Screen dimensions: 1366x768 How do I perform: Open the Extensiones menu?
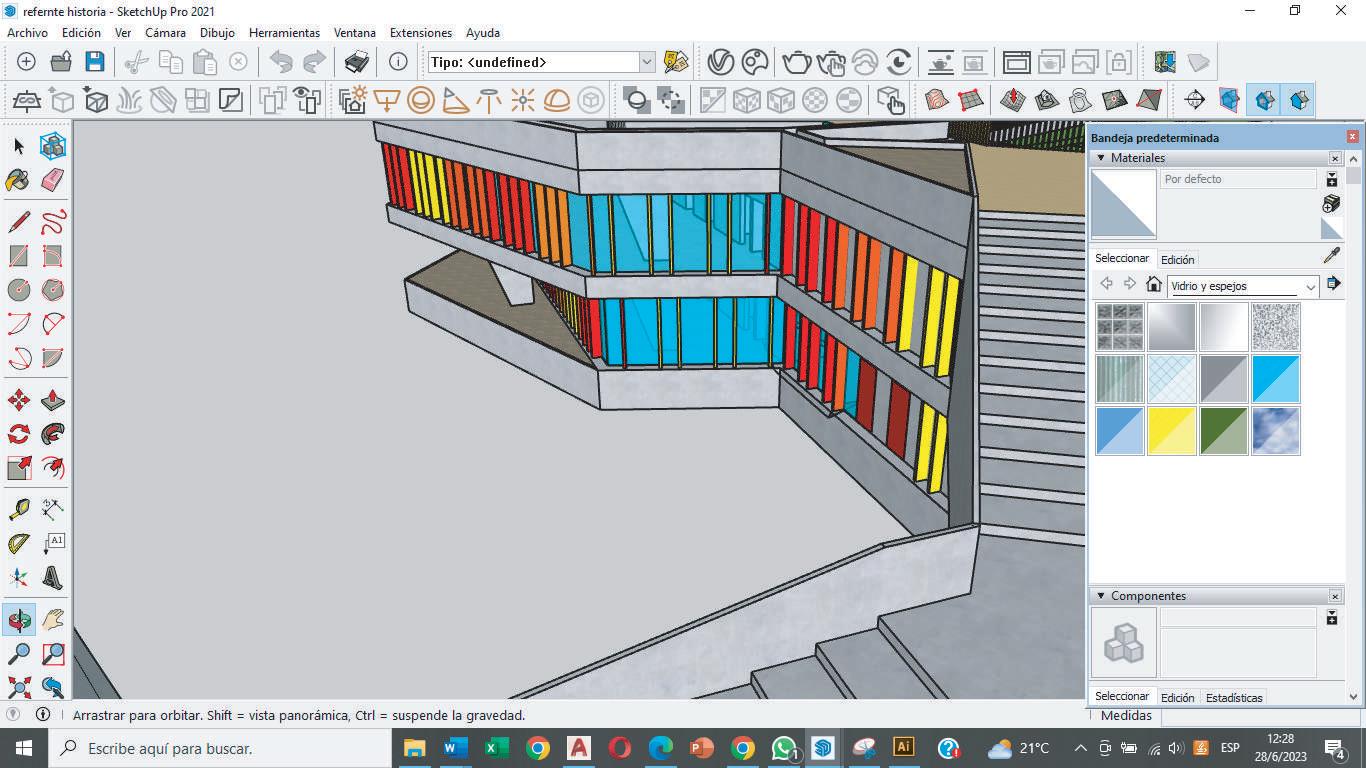point(420,33)
